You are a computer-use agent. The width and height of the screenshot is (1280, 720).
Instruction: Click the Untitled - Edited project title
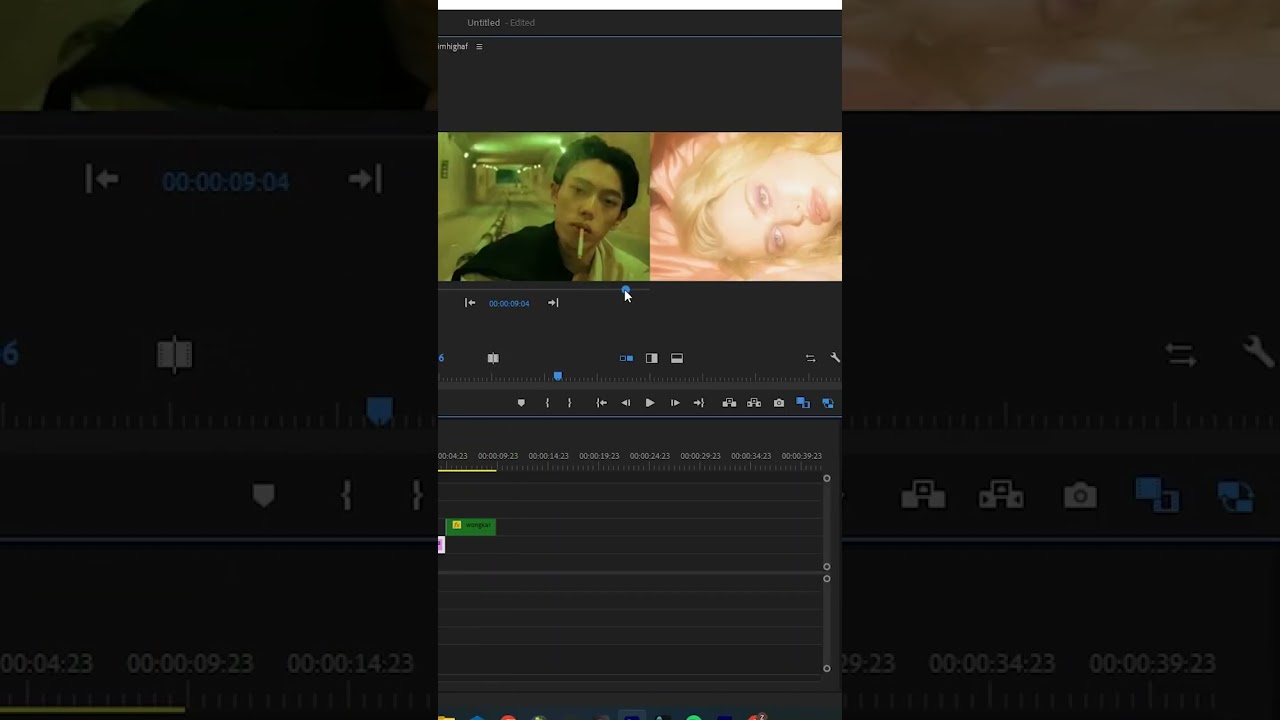point(501,23)
